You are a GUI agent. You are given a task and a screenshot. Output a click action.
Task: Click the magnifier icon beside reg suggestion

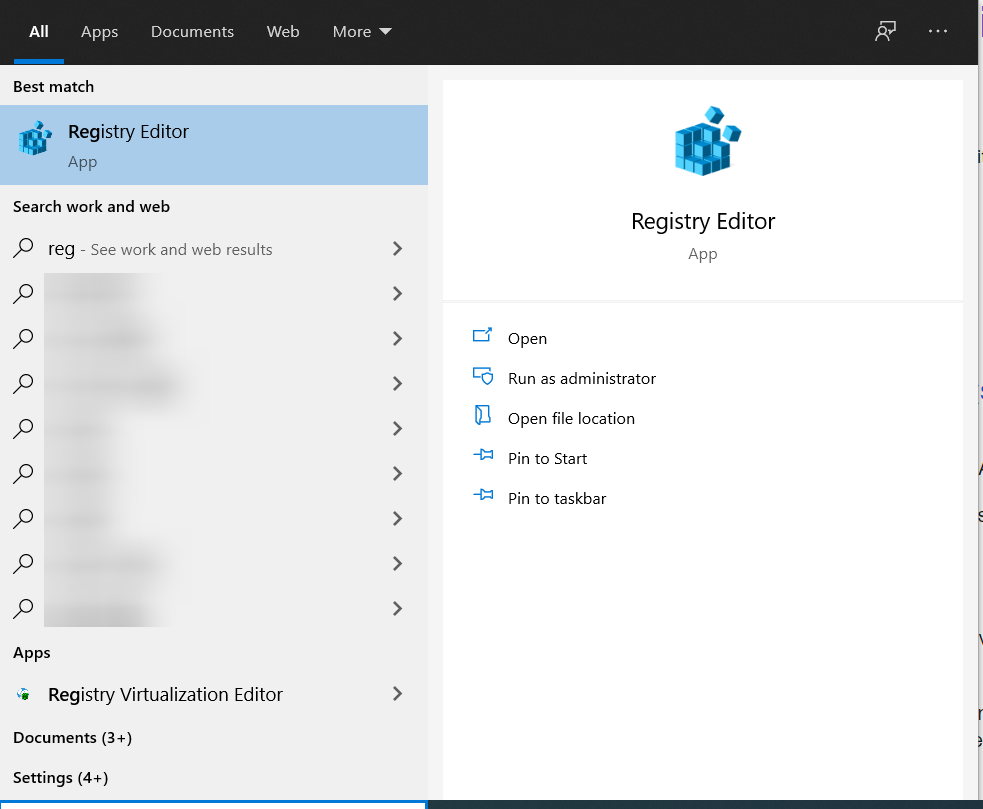tap(22, 248)
